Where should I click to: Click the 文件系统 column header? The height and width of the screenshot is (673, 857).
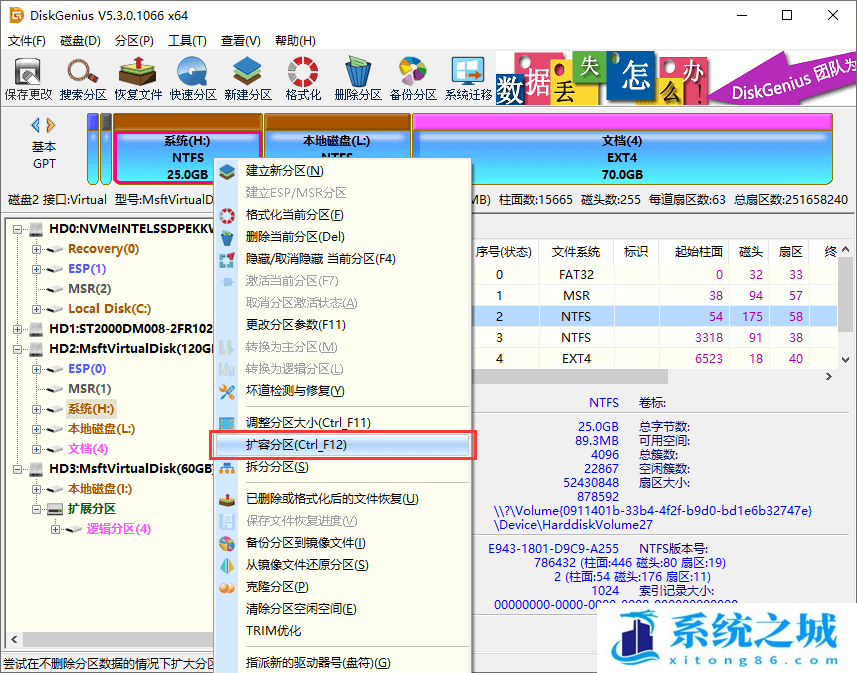[576, 252]
